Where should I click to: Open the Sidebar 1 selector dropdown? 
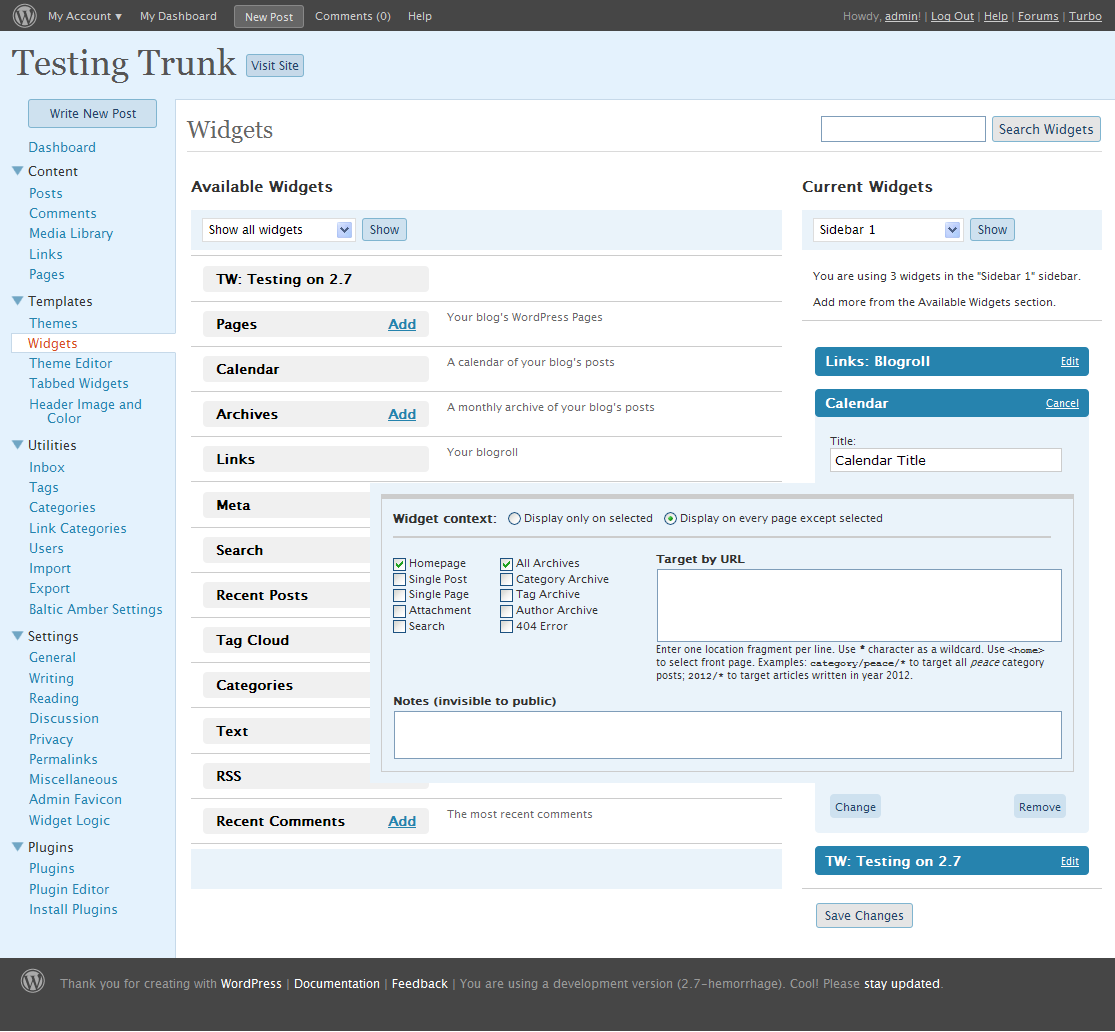click(x=887, y=230)
